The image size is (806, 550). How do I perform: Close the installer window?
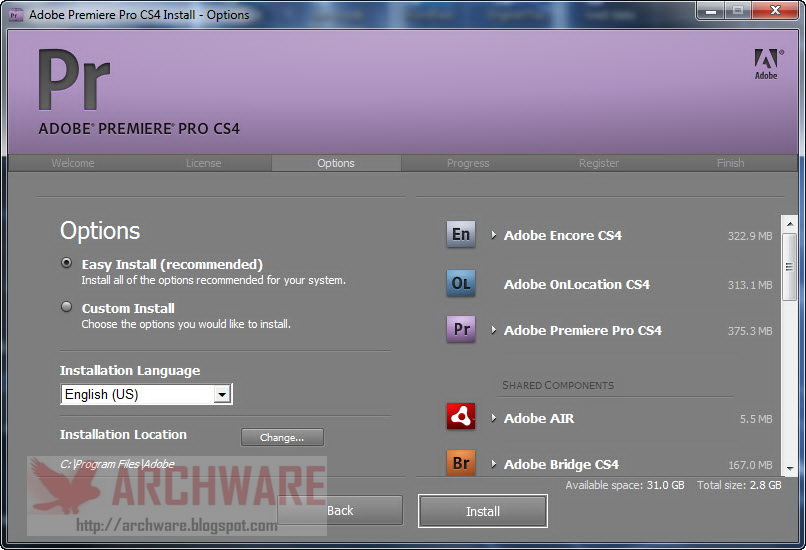tap(776, 11)
